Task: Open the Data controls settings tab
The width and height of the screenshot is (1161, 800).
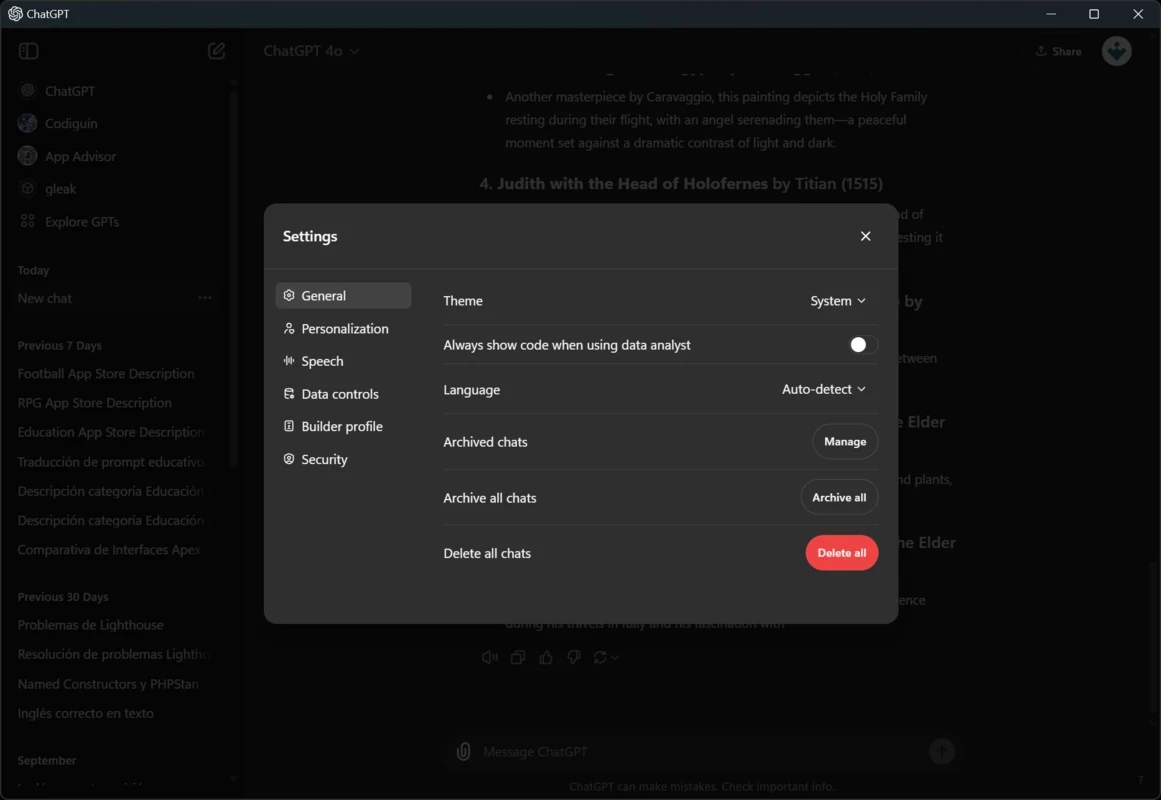Action: tap(339, 394)
